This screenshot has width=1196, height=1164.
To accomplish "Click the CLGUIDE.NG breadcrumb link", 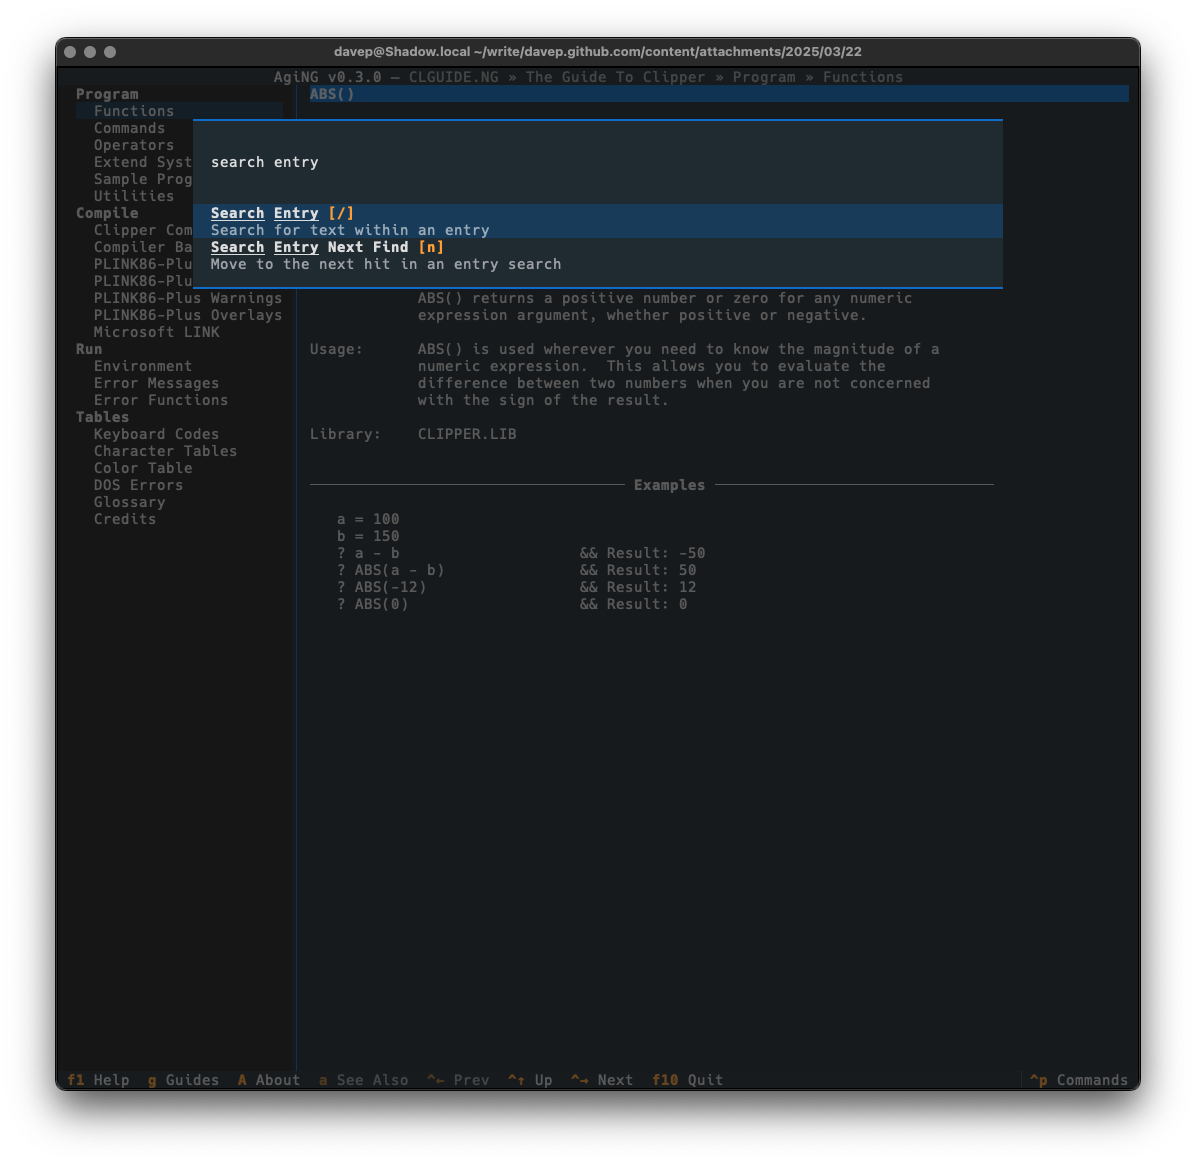I will (453, 76).
